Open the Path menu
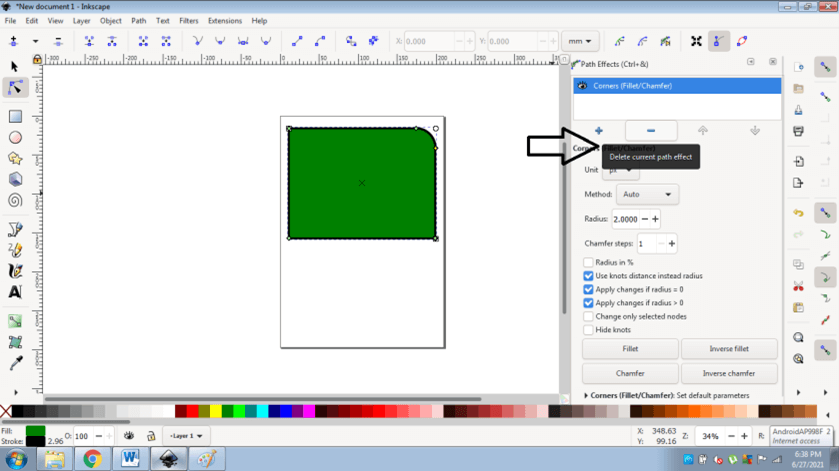Viewport: 839px width, 471px height. click(138, 20)
